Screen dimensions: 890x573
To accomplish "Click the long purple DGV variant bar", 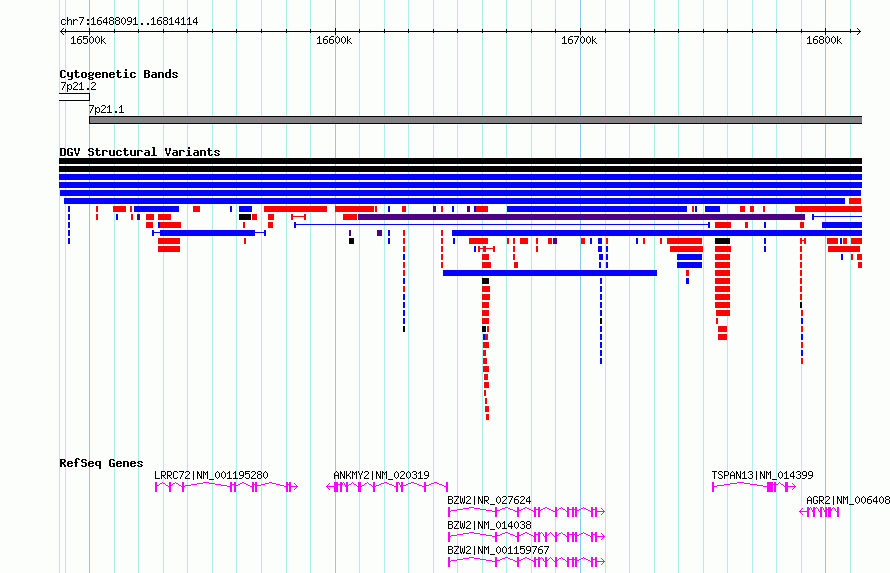I will click(581, 217).
